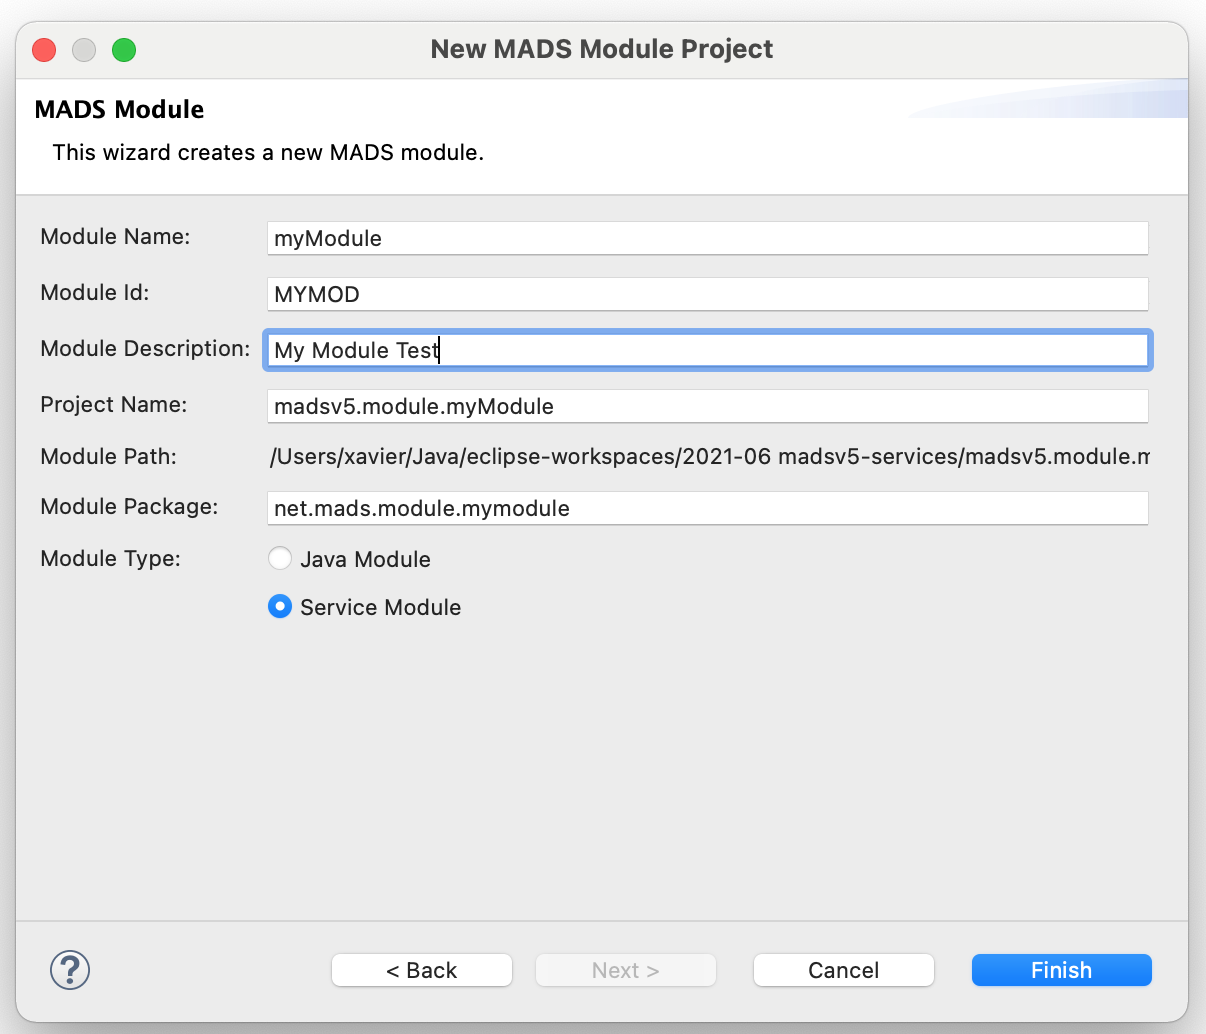Cancel the module creation wizard
This screenshot has height=1034, width=1206.
[x=843, y=970]
